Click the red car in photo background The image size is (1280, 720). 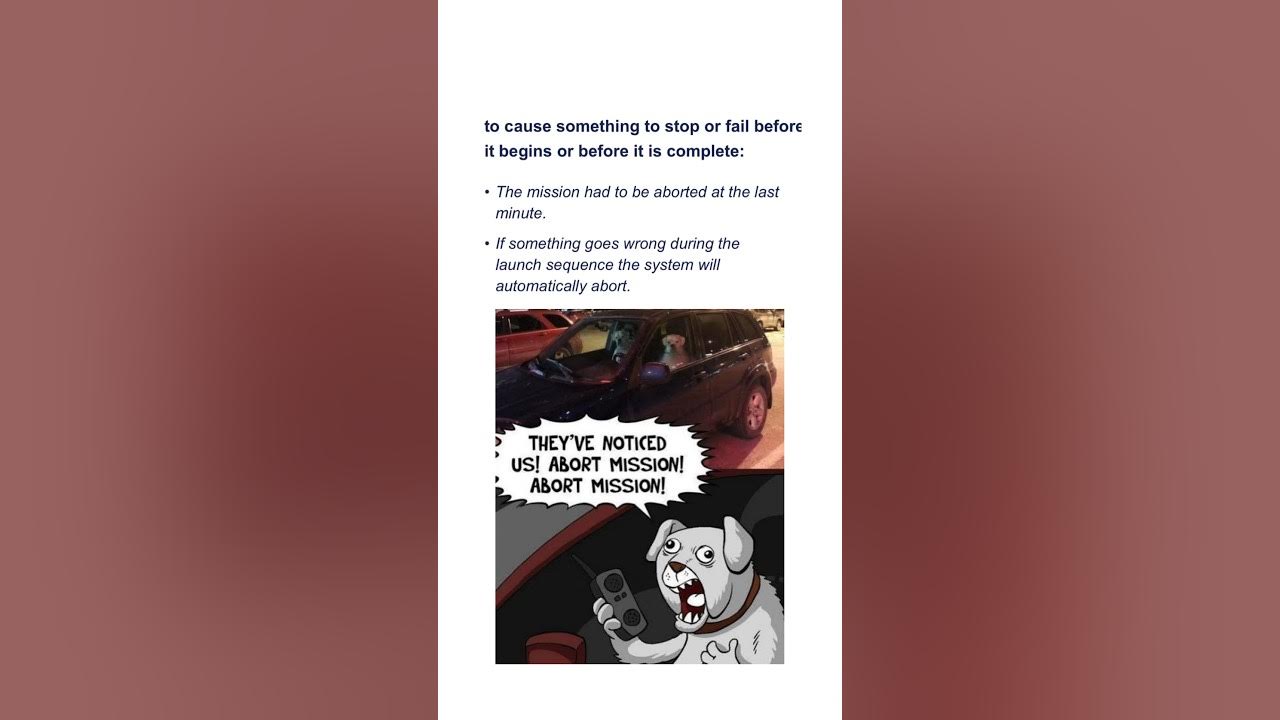point(532,336)
